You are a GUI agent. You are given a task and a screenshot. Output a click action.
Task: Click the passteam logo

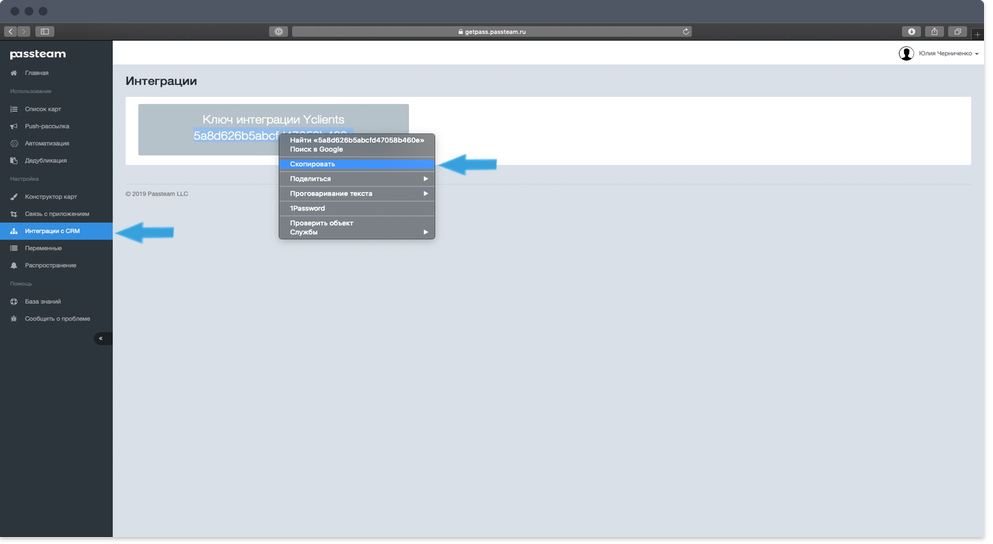point(37,54)
